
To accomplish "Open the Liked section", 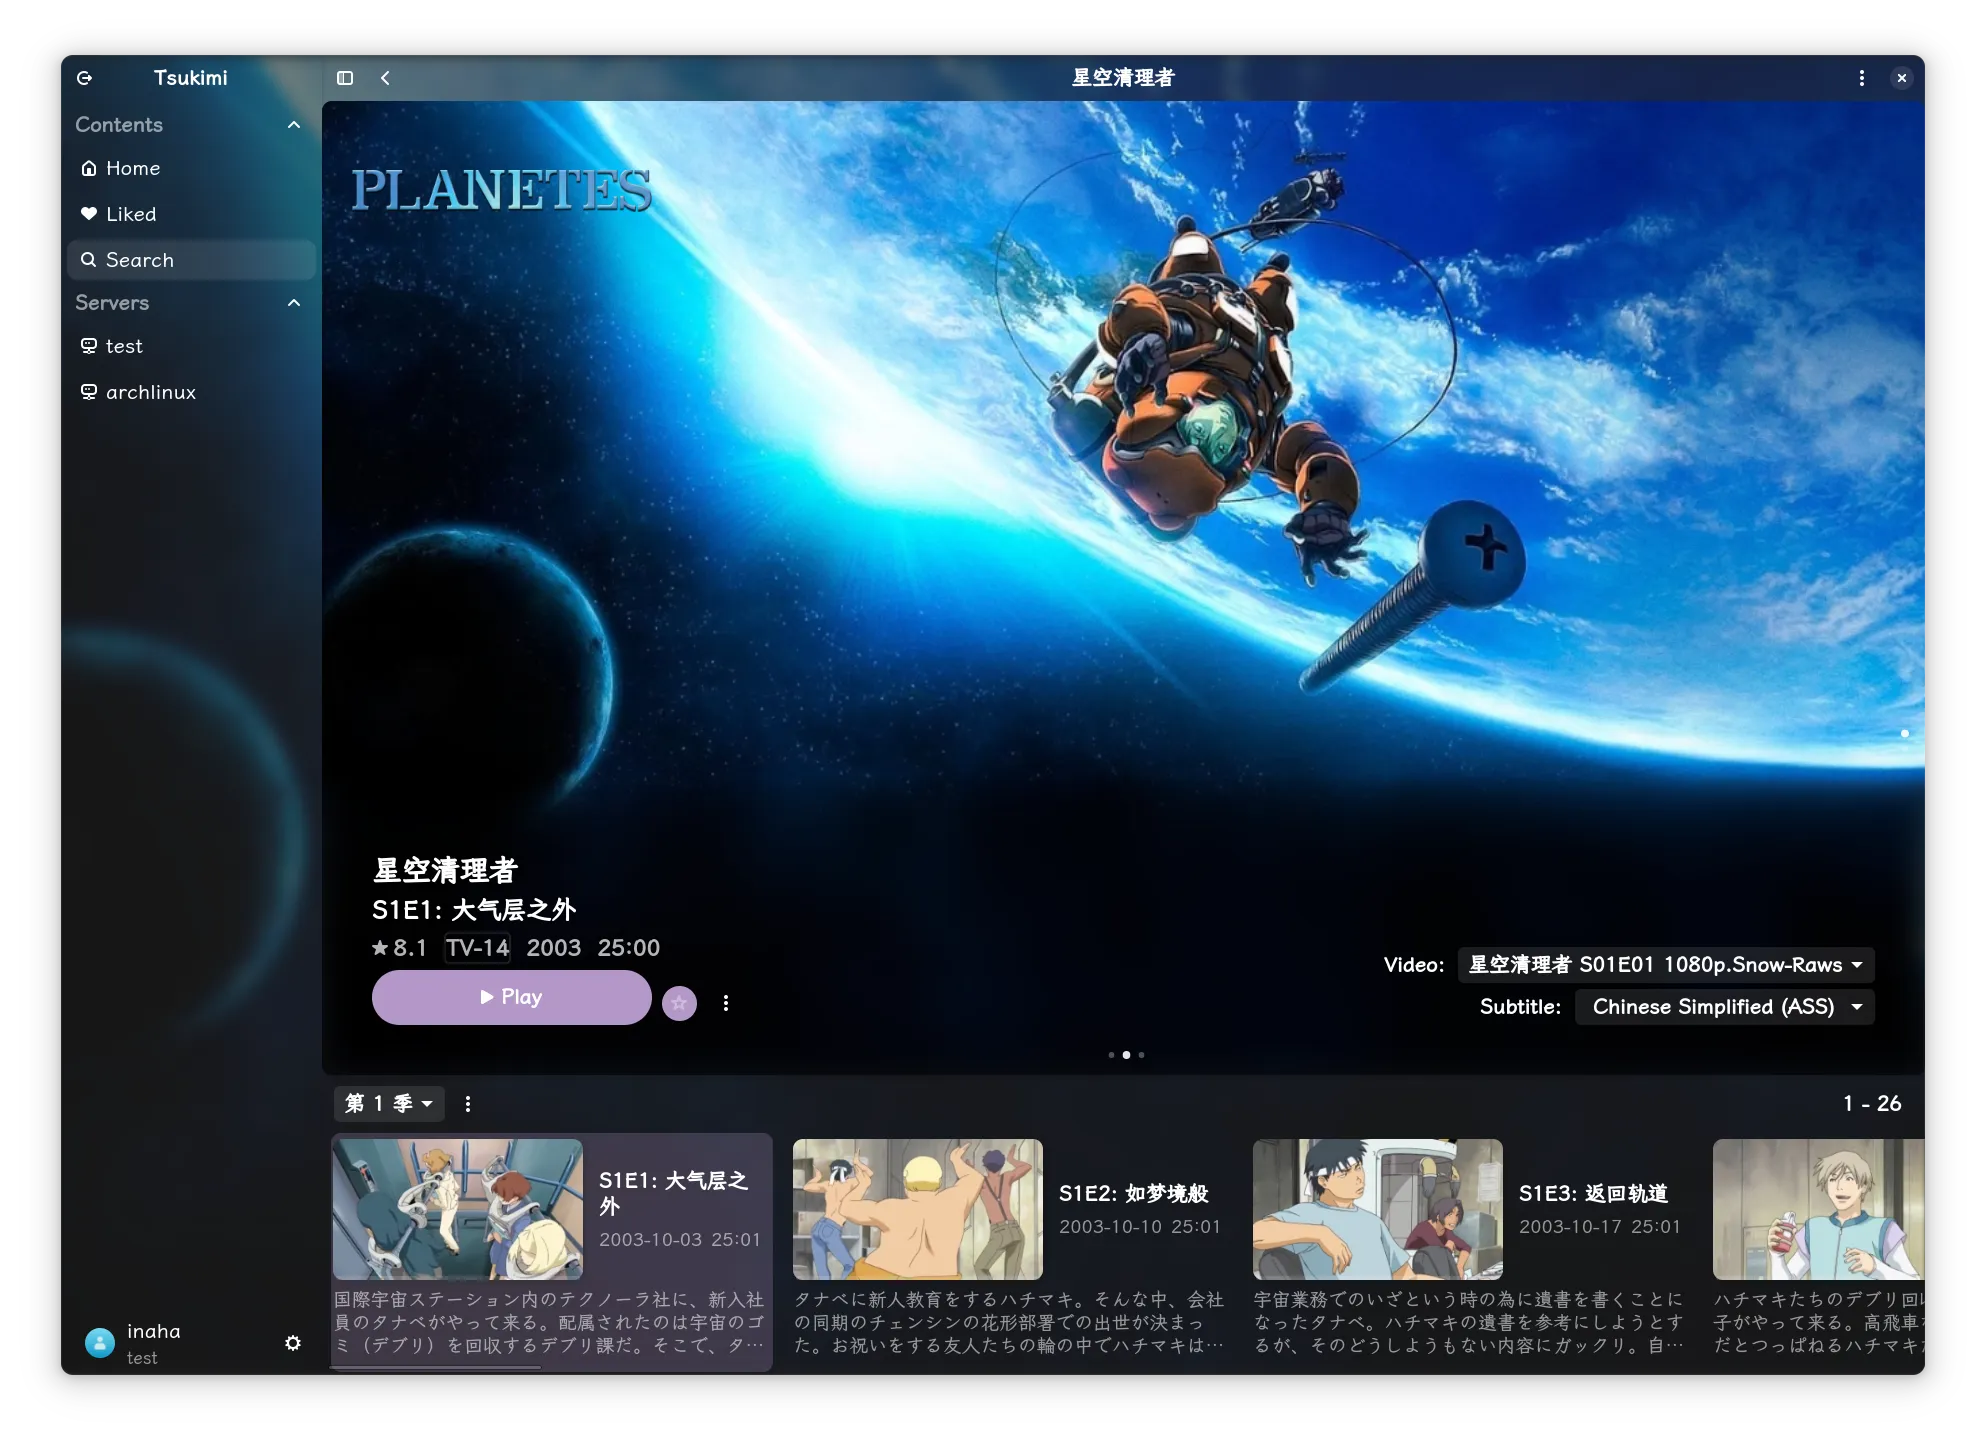I will 131,214.
